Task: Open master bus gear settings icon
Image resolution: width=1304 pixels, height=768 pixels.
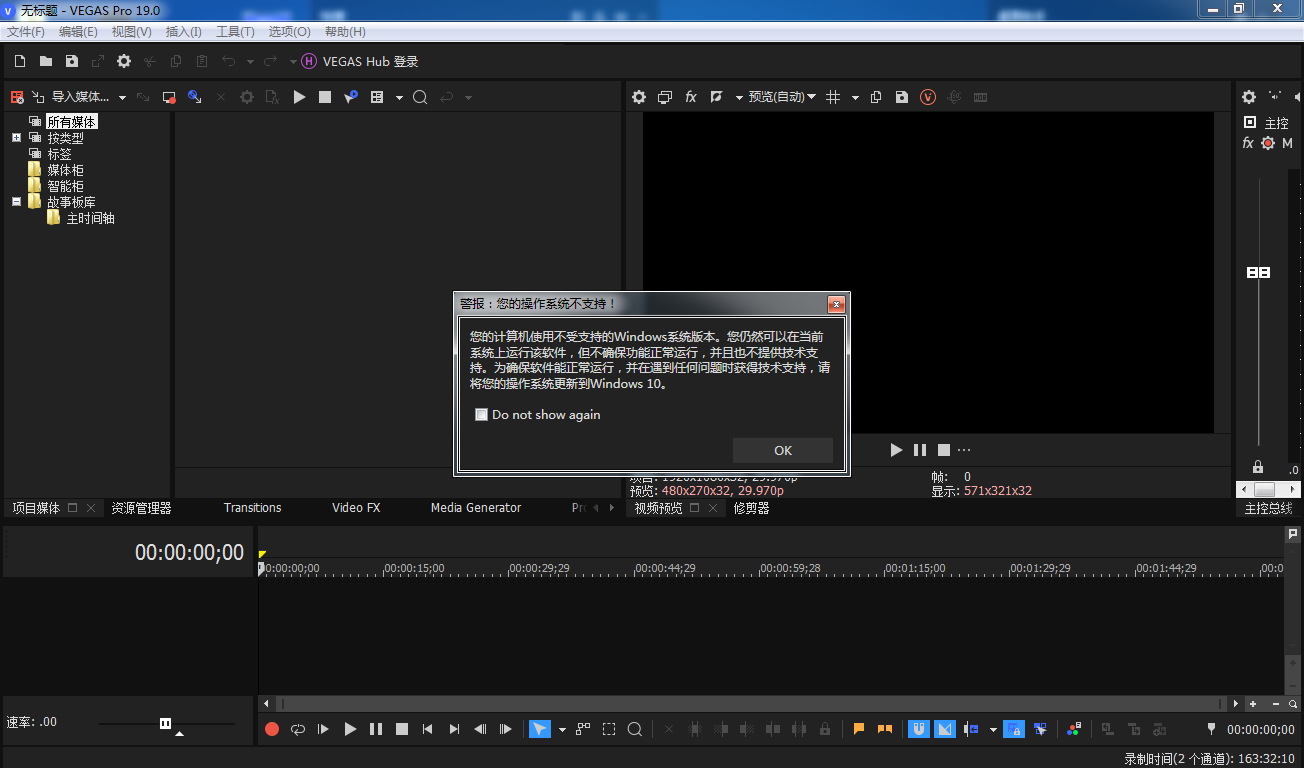Action: point(1249,97)
